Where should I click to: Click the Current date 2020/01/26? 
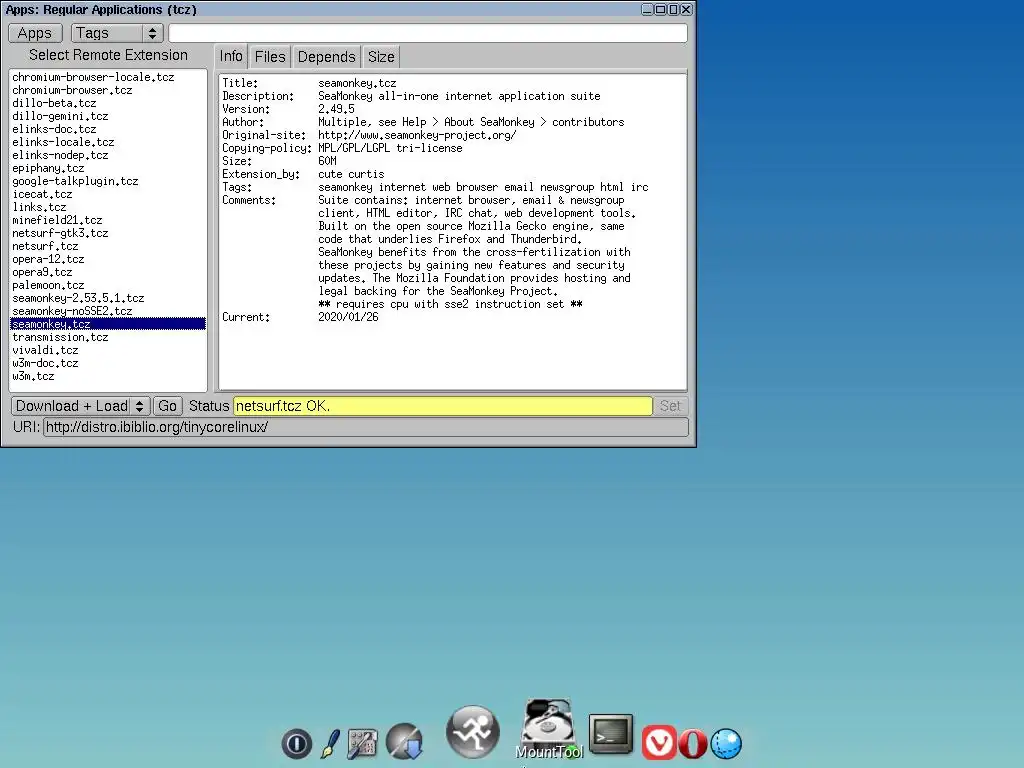348,317
